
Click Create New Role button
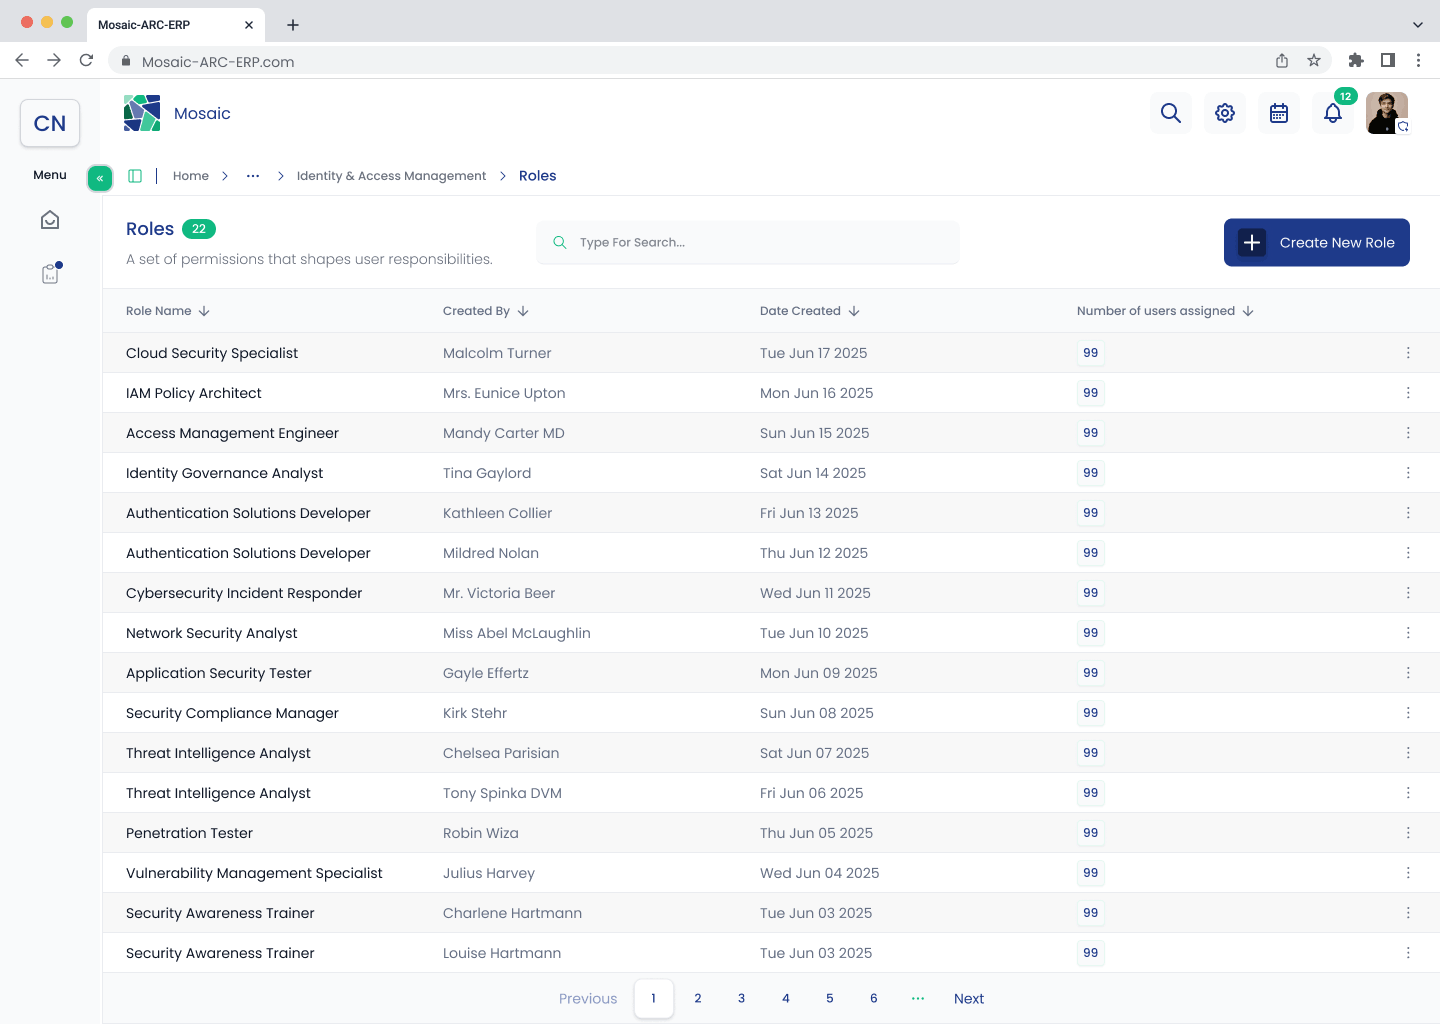1317,242
